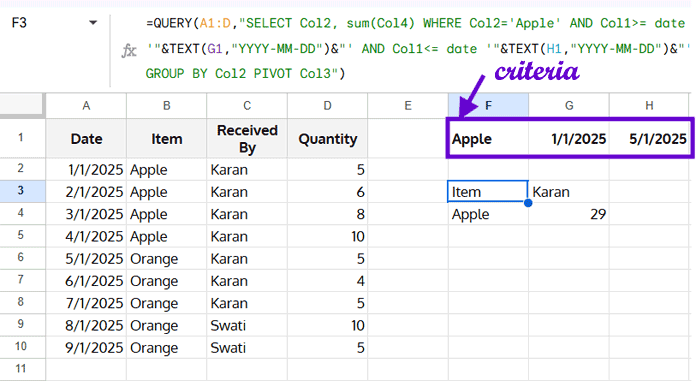Click criteria cell with start date 1/1/2025
The image size is (696, 381).
point(569,139)
